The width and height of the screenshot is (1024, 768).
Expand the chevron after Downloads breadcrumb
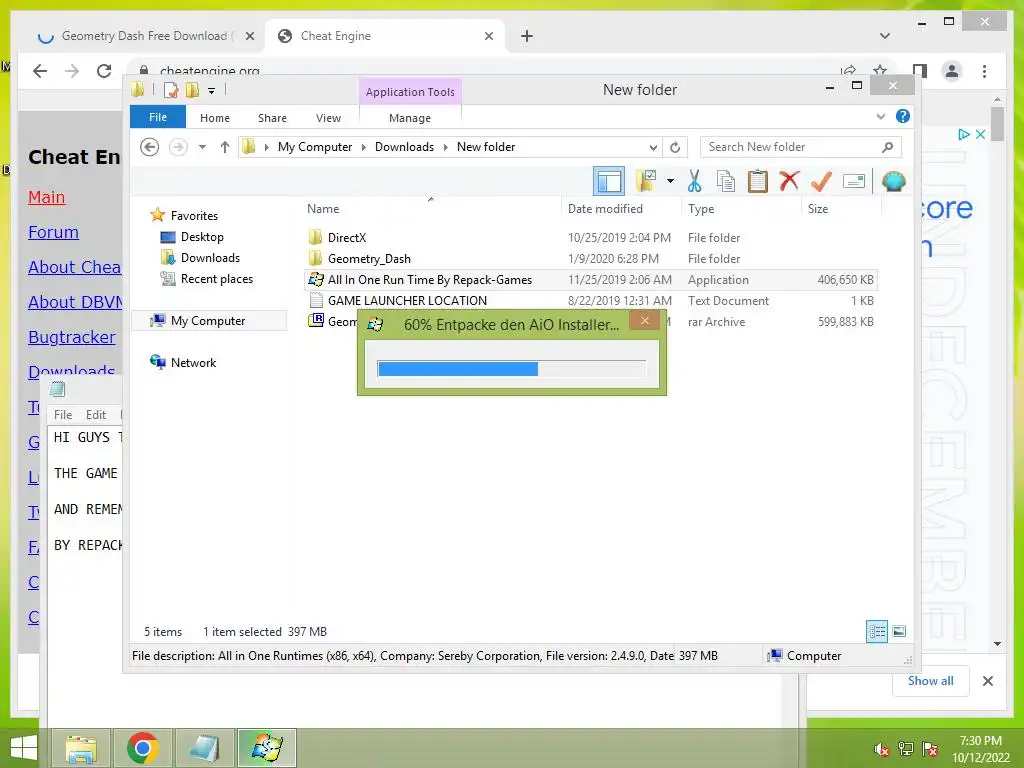(445, 148)
